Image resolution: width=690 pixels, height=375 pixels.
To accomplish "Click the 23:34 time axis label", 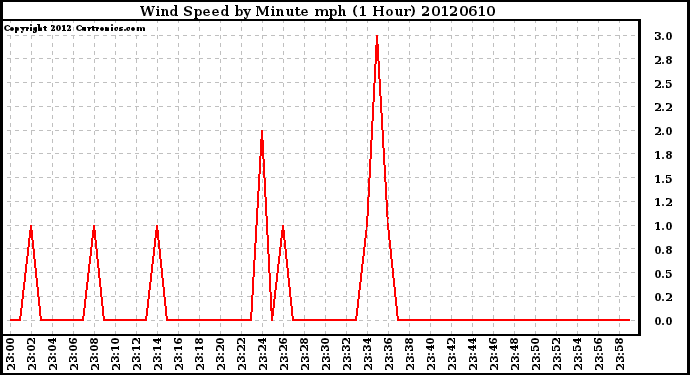I will 367,354.
